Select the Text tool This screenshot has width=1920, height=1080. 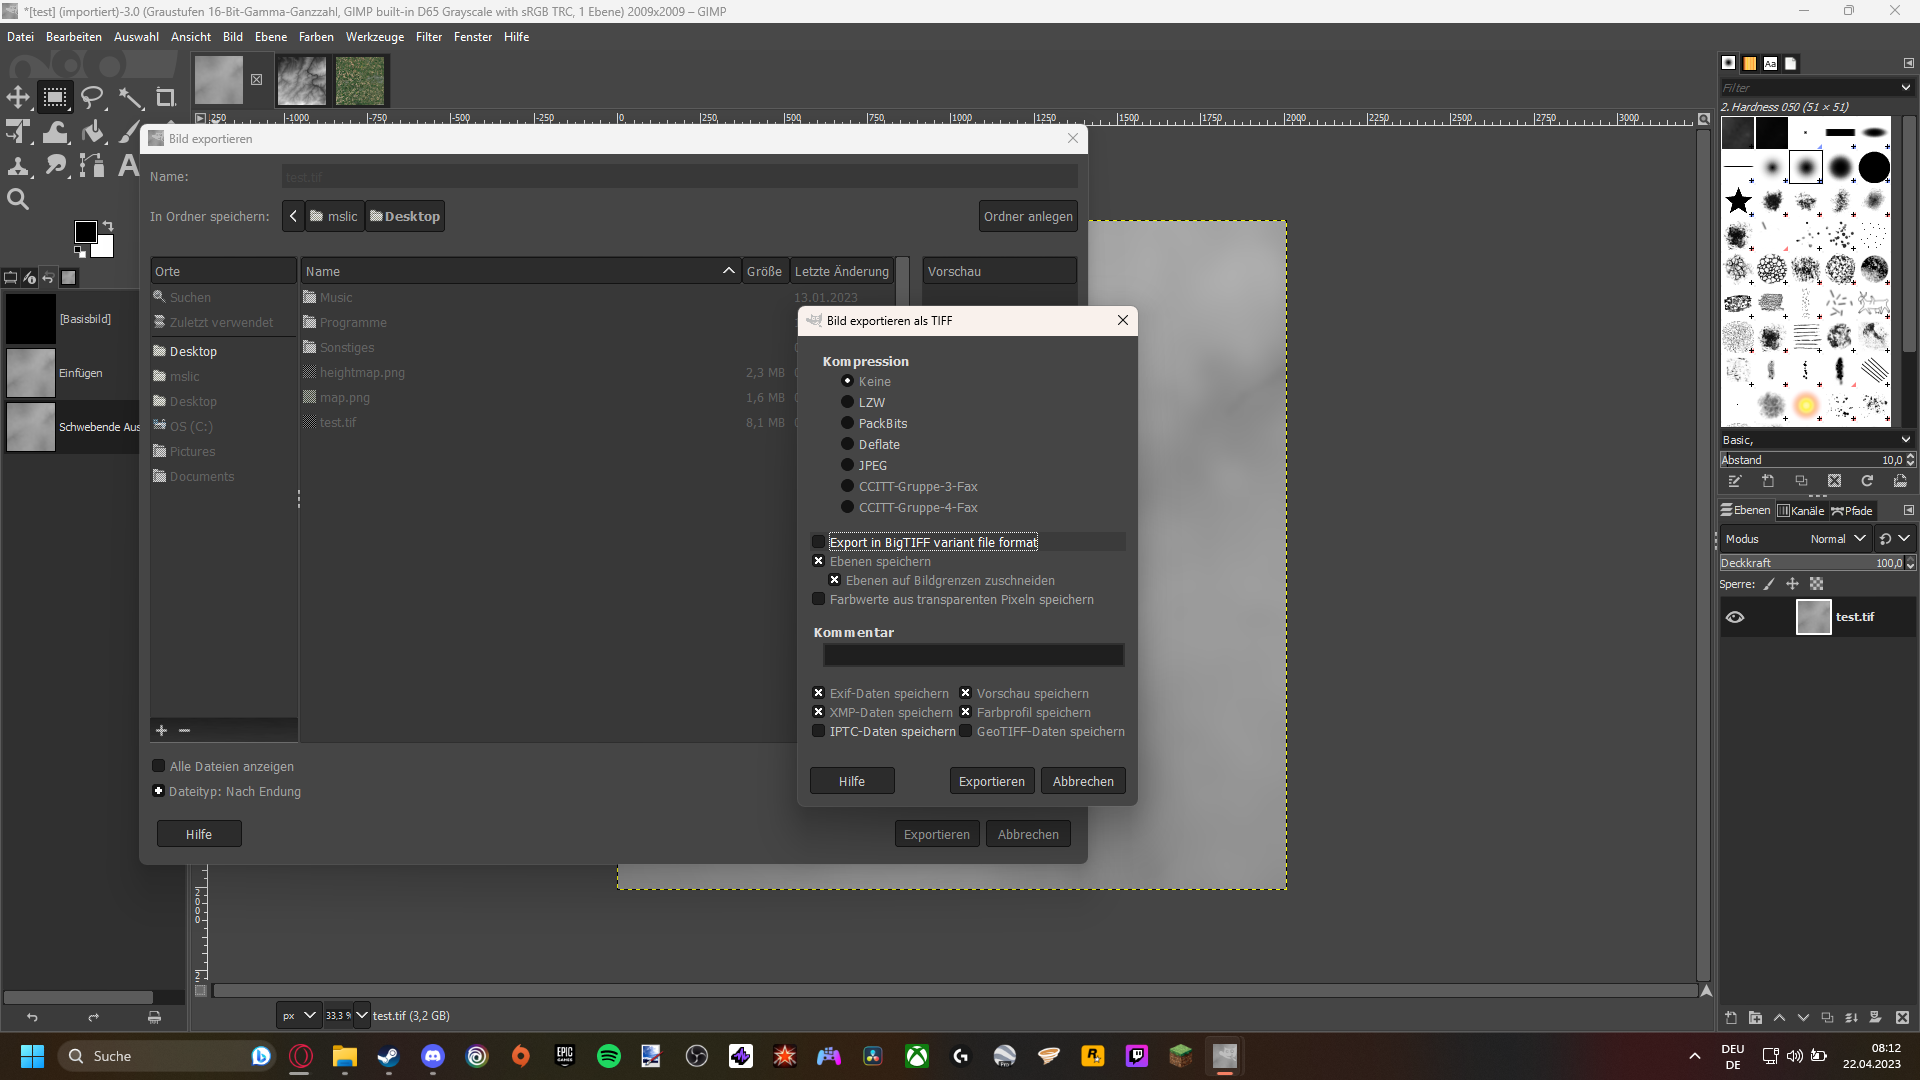click(x=128, y=165)
